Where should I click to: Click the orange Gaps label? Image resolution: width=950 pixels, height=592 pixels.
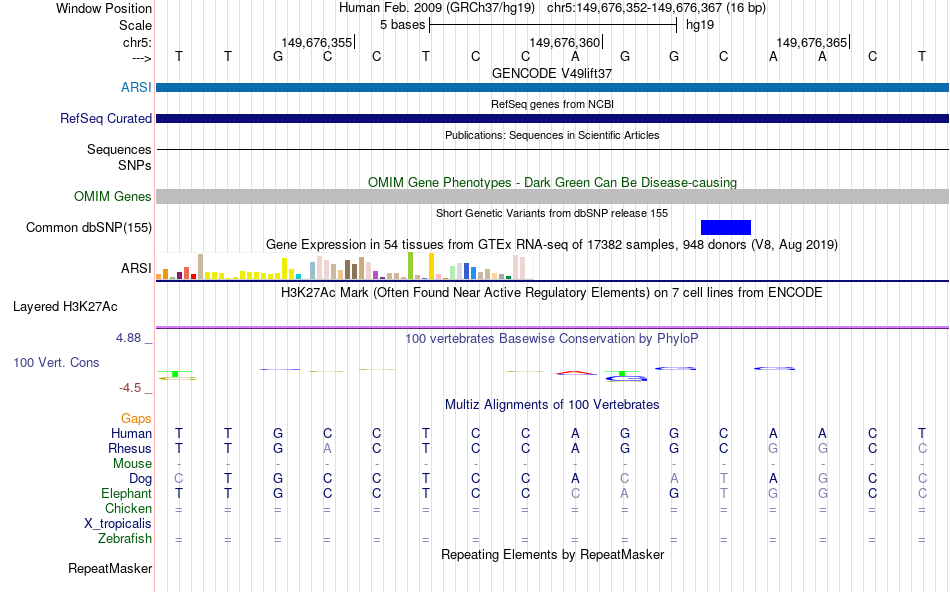pyautogui.click(x=136, y=418)
